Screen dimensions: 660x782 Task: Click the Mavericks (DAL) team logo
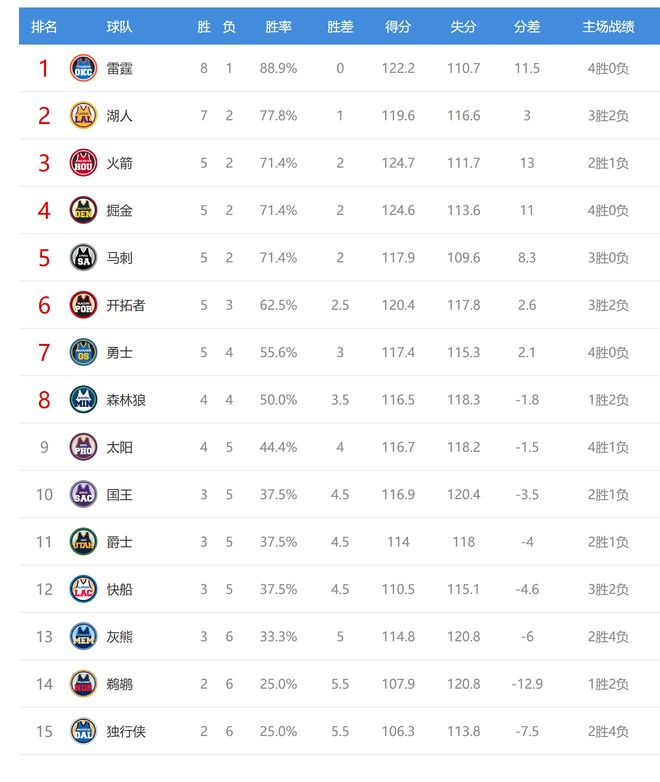83,731
